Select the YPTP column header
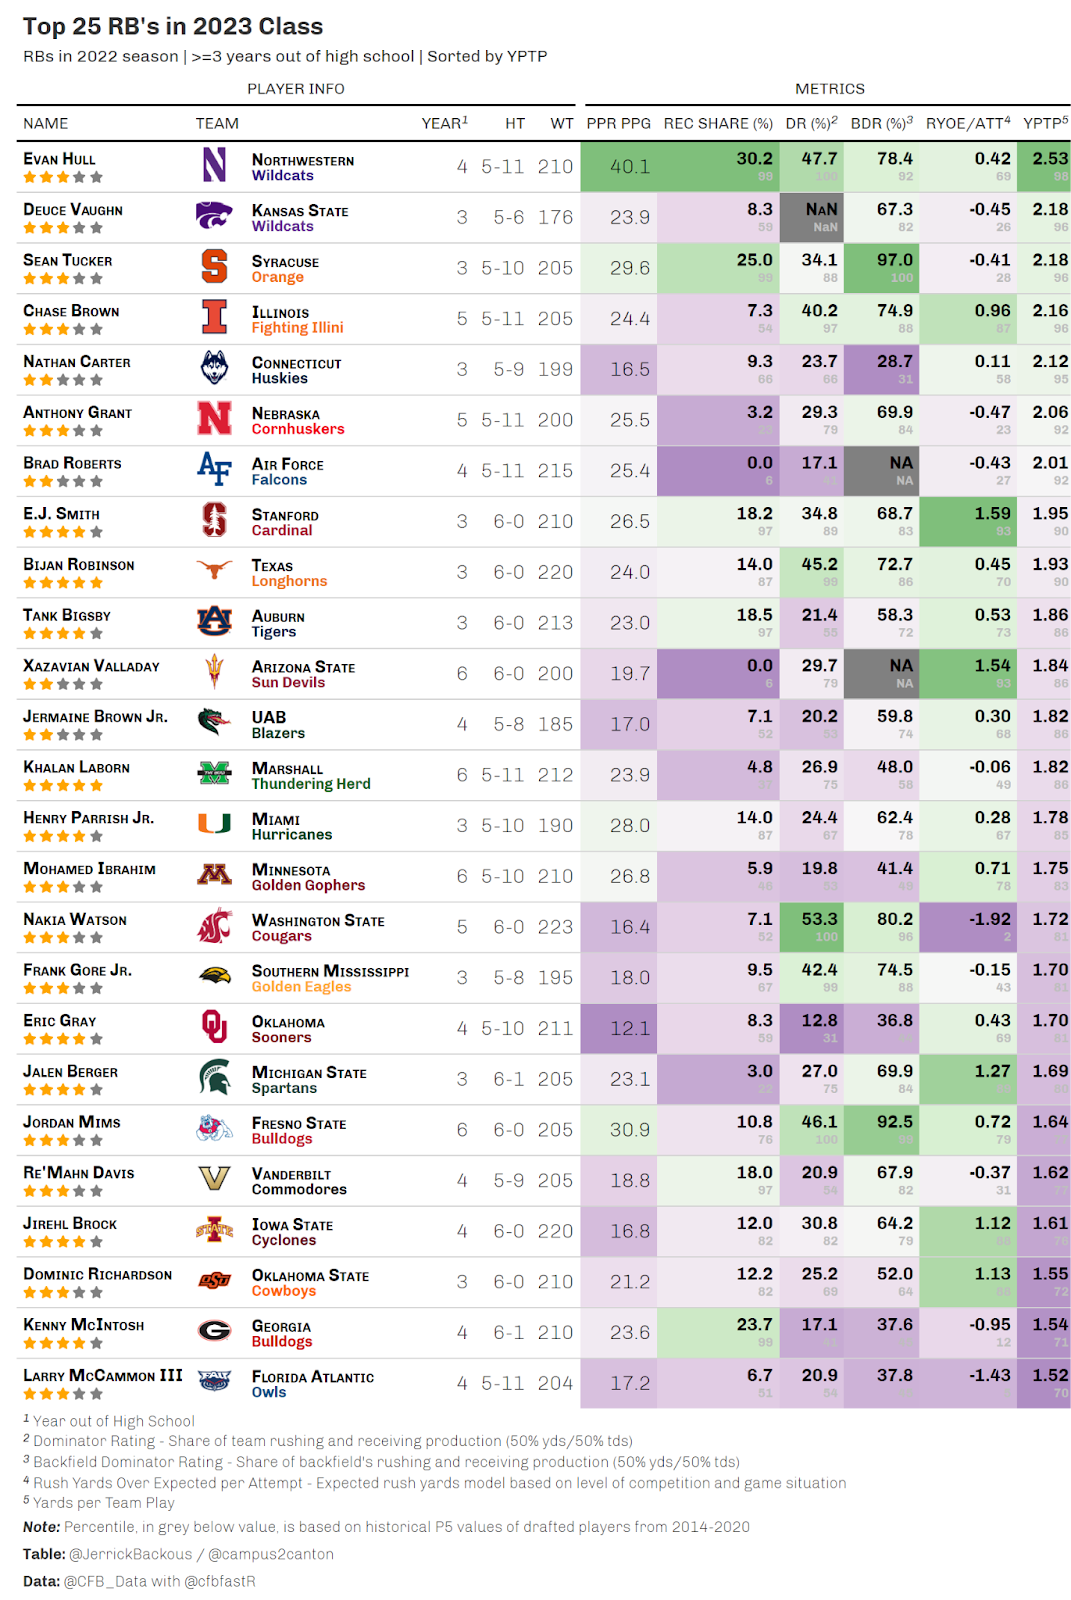The width and height of the screenshot is (1071, 1600). point(1046,123)
